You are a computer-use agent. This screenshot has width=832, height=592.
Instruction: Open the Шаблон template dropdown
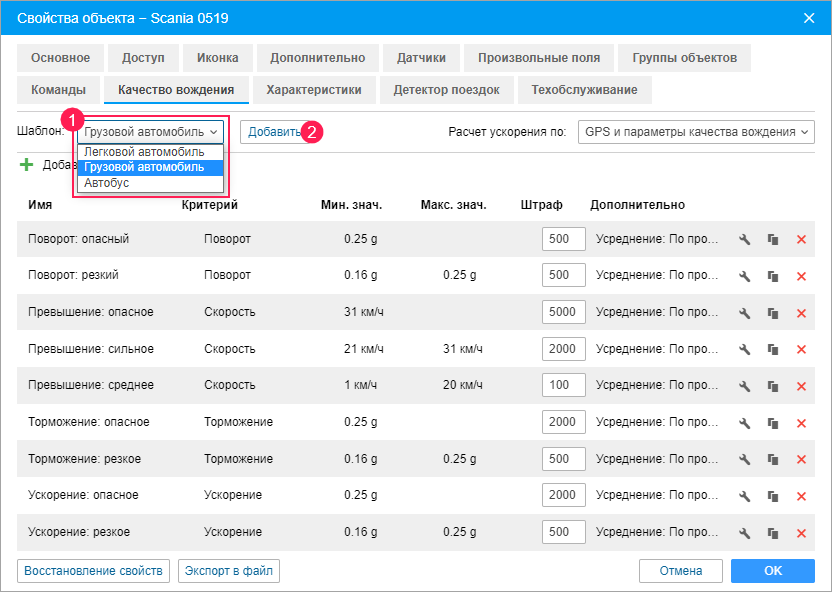point(151,132)
